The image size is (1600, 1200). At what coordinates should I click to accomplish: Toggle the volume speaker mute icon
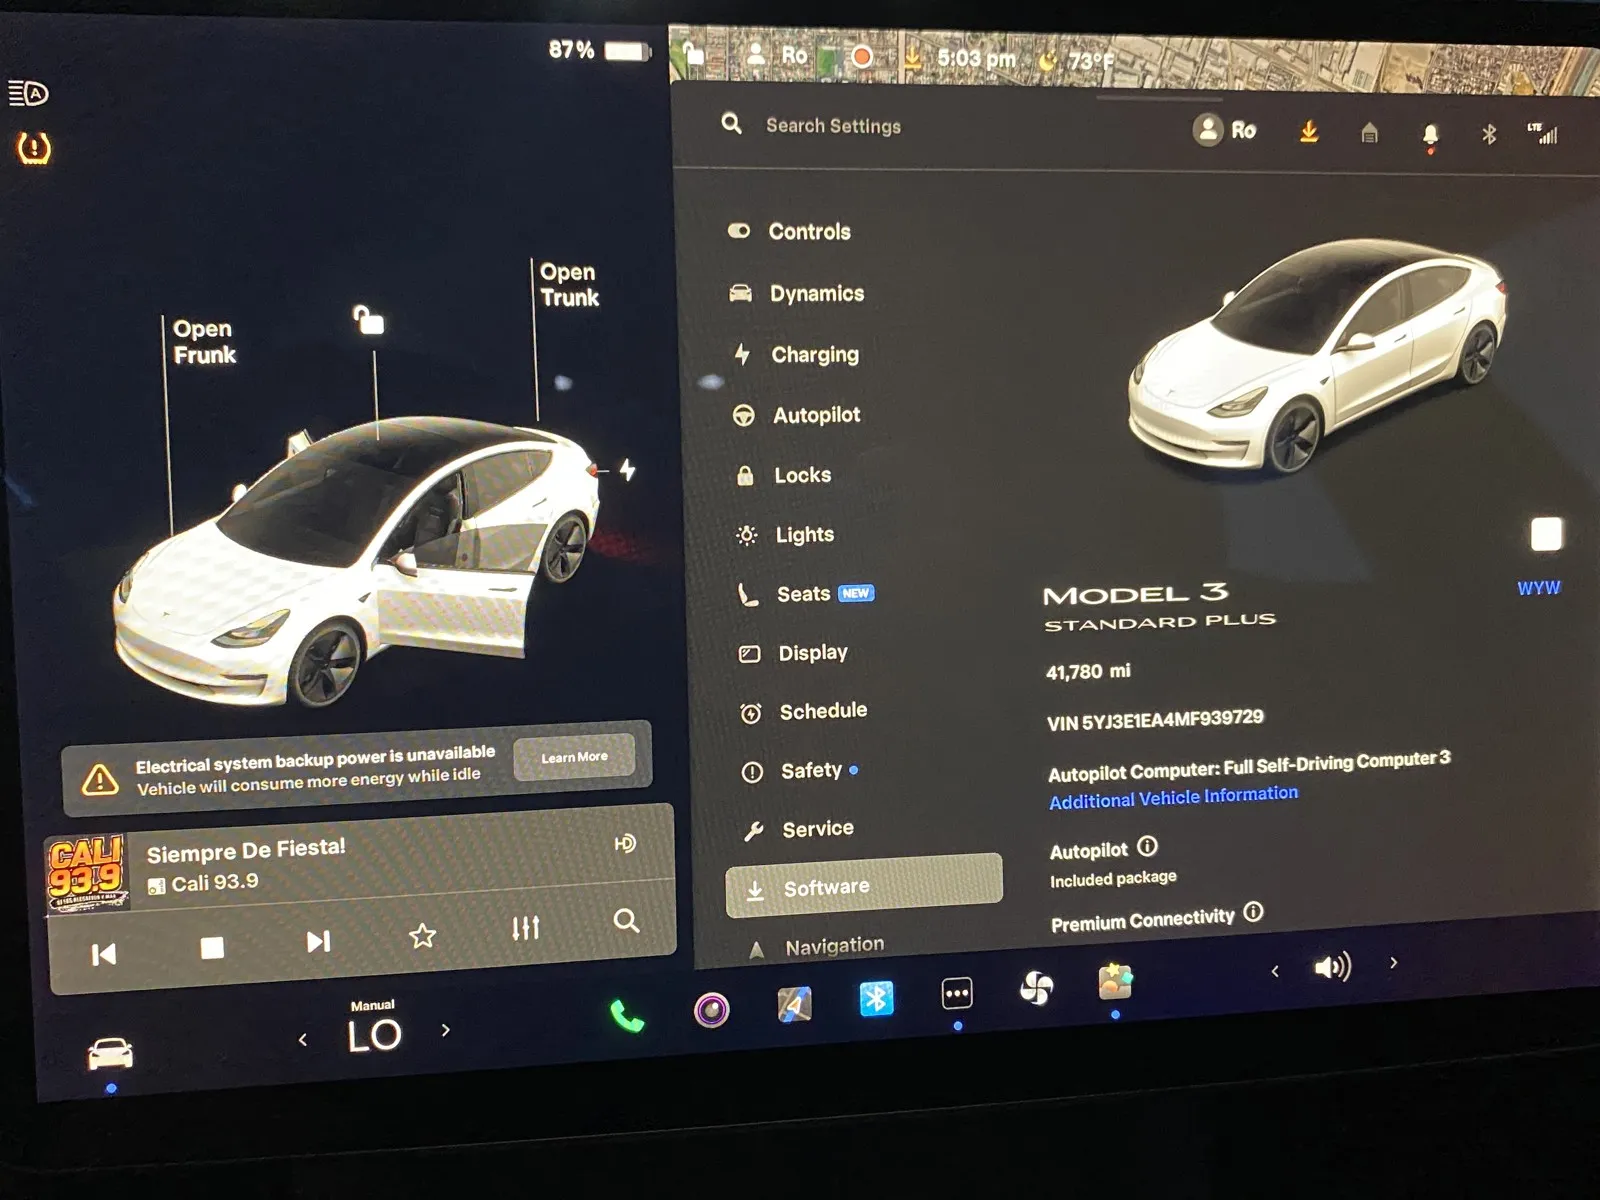[1332, 967]
